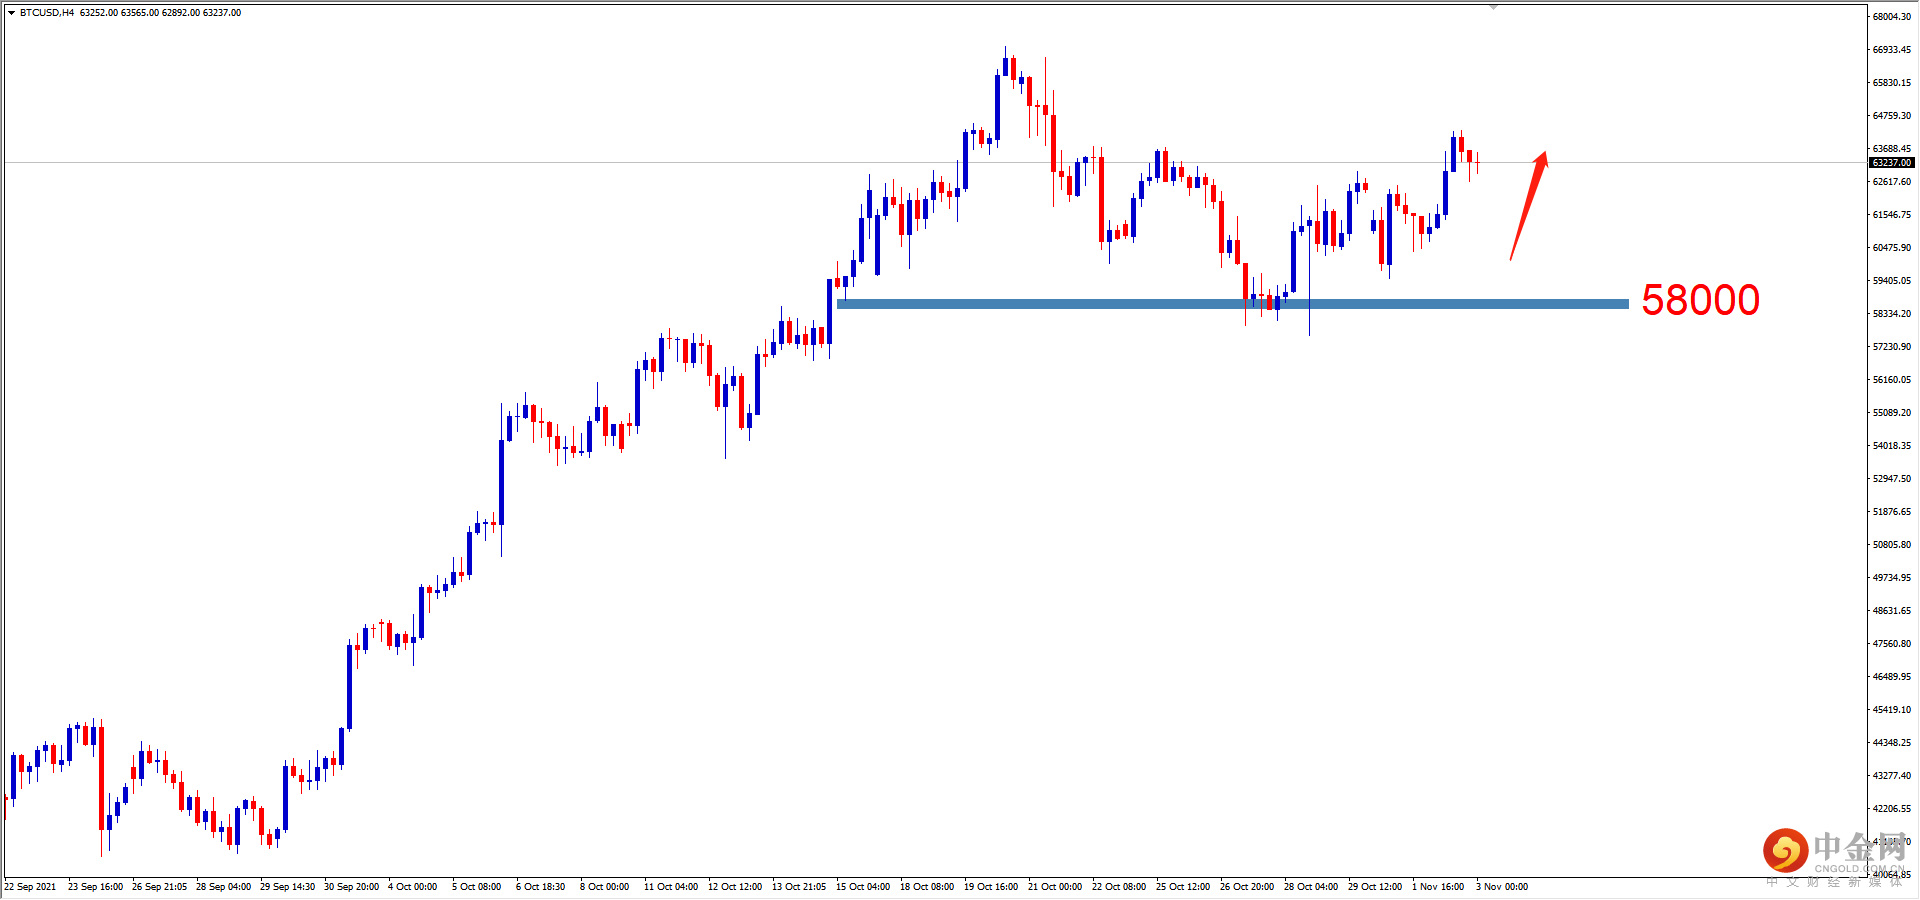Open the dropdown triangle beside BTCUSD,H4
This screenshot has height=900, width=1920.
(11, 13)
